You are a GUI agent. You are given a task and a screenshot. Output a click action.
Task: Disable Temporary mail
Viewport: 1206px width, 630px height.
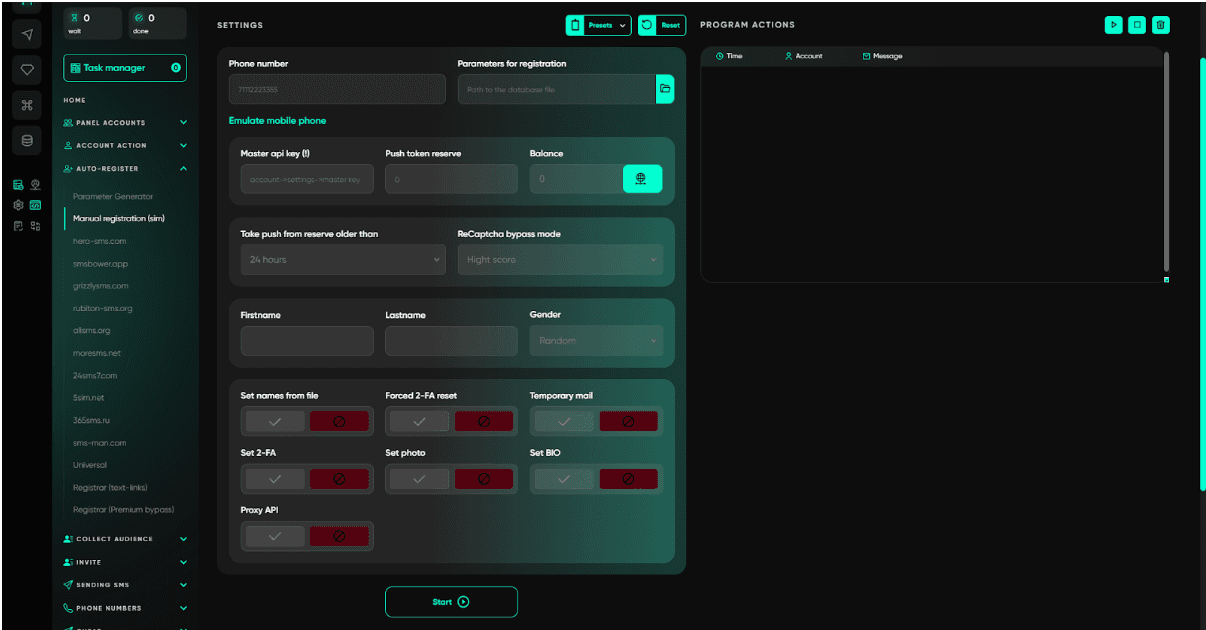pos(629,421)
